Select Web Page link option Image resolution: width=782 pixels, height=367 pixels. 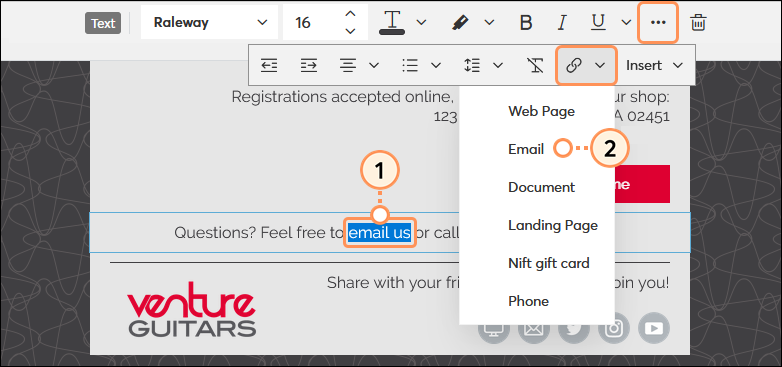542,111
